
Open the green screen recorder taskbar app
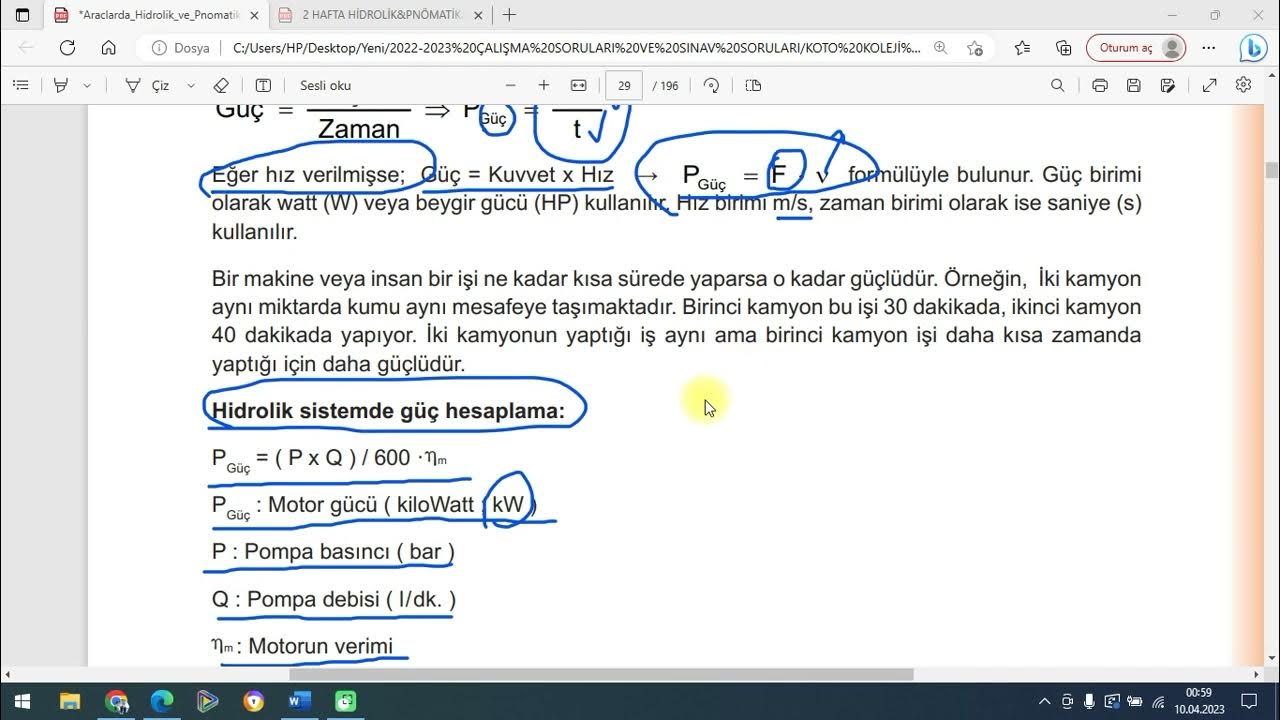pos(345,701)
